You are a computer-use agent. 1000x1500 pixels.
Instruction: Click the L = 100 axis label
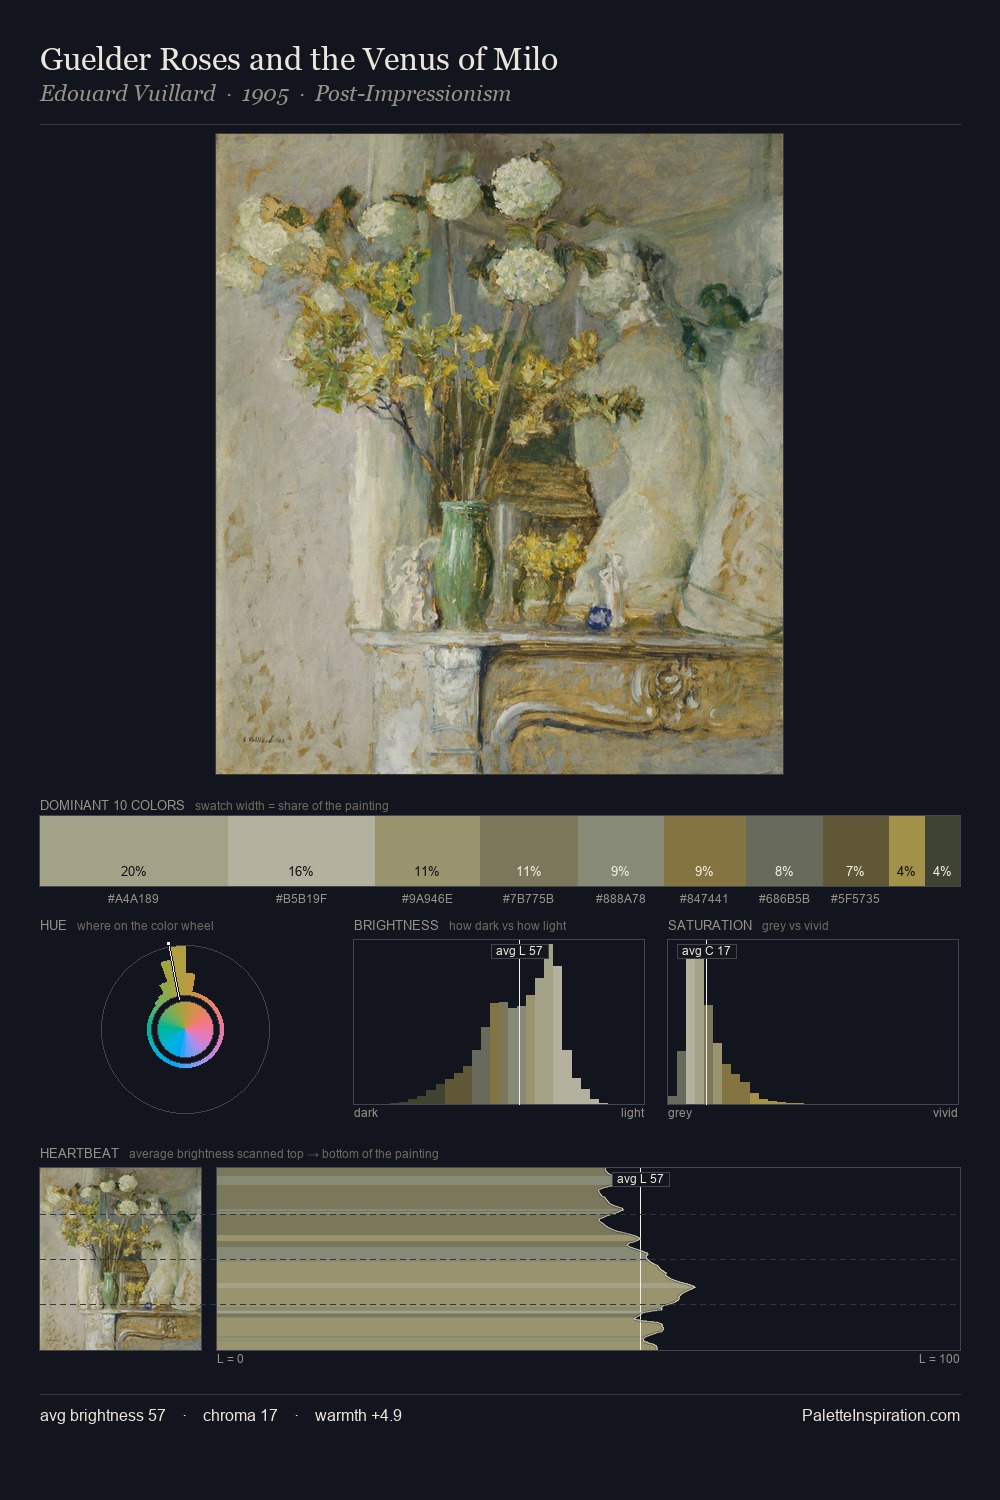(x=939, y=1359)
